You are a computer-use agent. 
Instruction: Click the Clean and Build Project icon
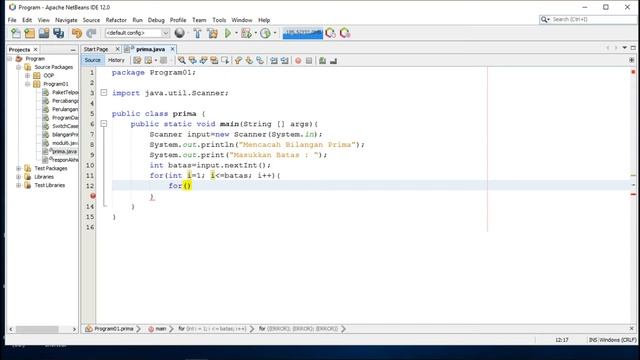click(212, 33)
